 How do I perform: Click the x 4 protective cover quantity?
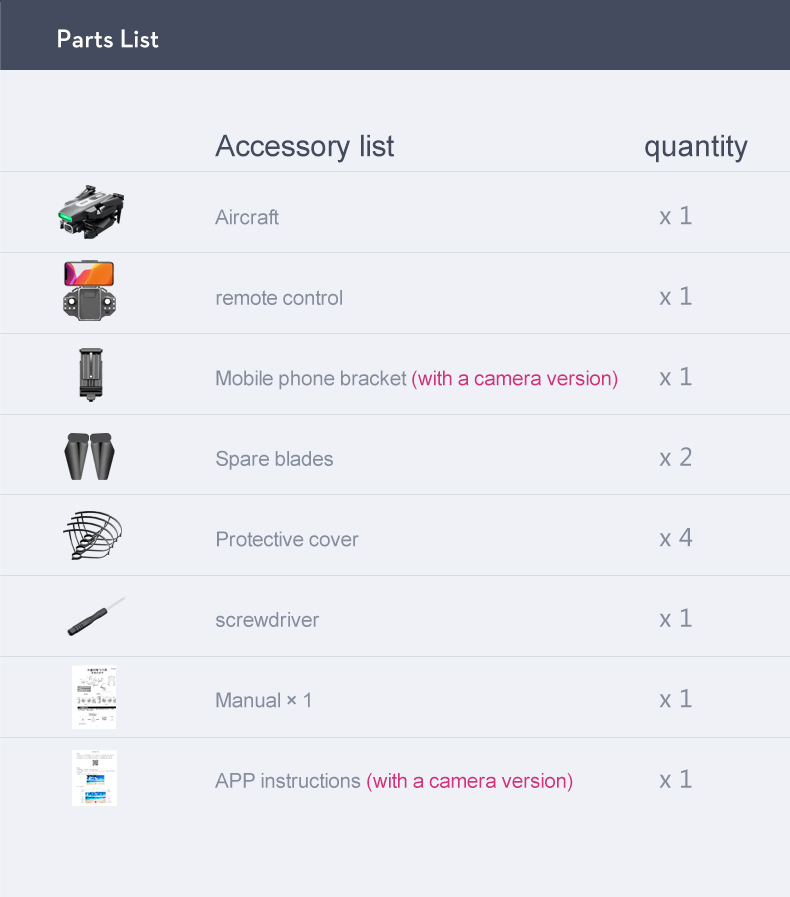coord(675,538)
